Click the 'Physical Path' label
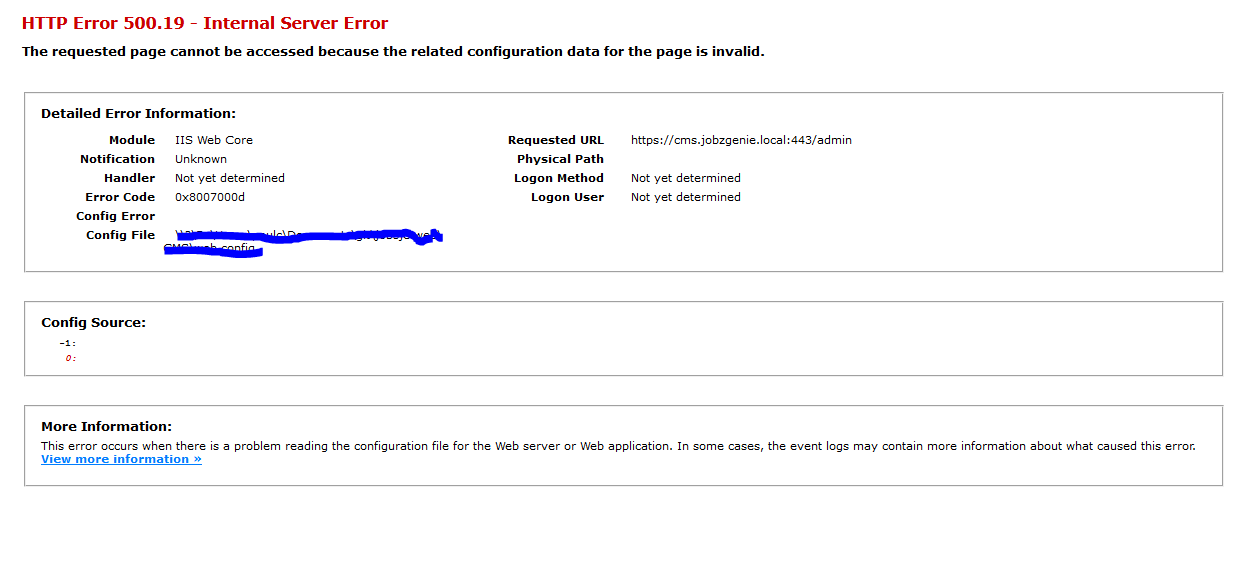The width and height of the screenshot is (1243, 576). [560, 159]
